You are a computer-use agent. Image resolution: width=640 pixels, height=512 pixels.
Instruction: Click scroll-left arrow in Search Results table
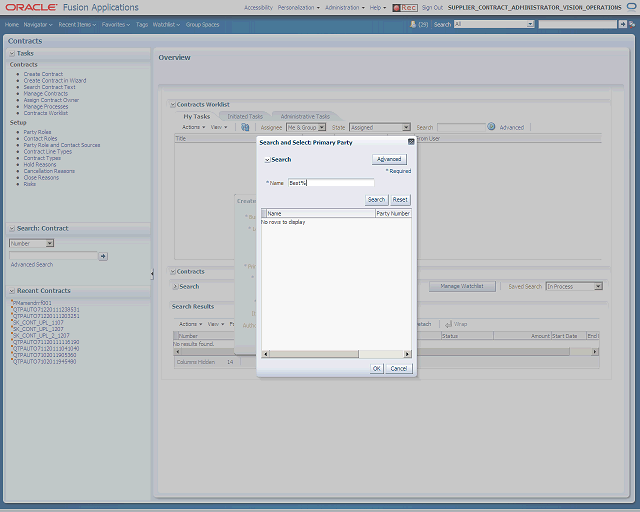(177, 352)
